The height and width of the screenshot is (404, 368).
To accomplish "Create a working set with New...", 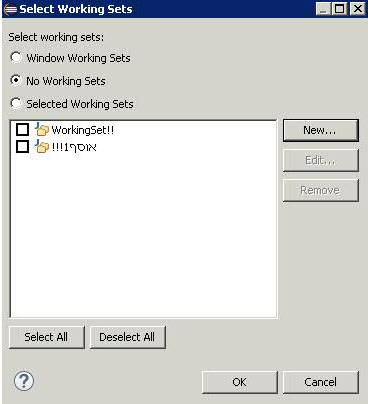I will coord(321,130).
